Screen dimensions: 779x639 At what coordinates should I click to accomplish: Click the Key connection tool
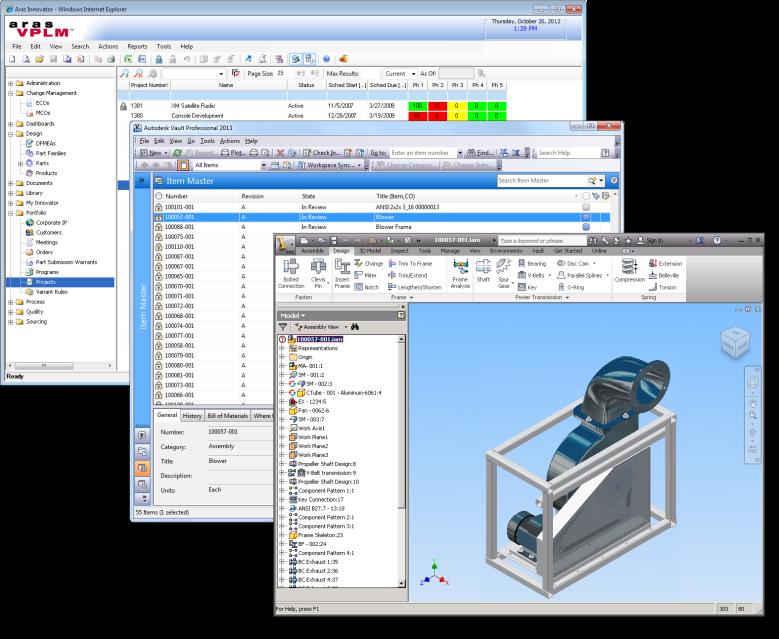(527, 287)
